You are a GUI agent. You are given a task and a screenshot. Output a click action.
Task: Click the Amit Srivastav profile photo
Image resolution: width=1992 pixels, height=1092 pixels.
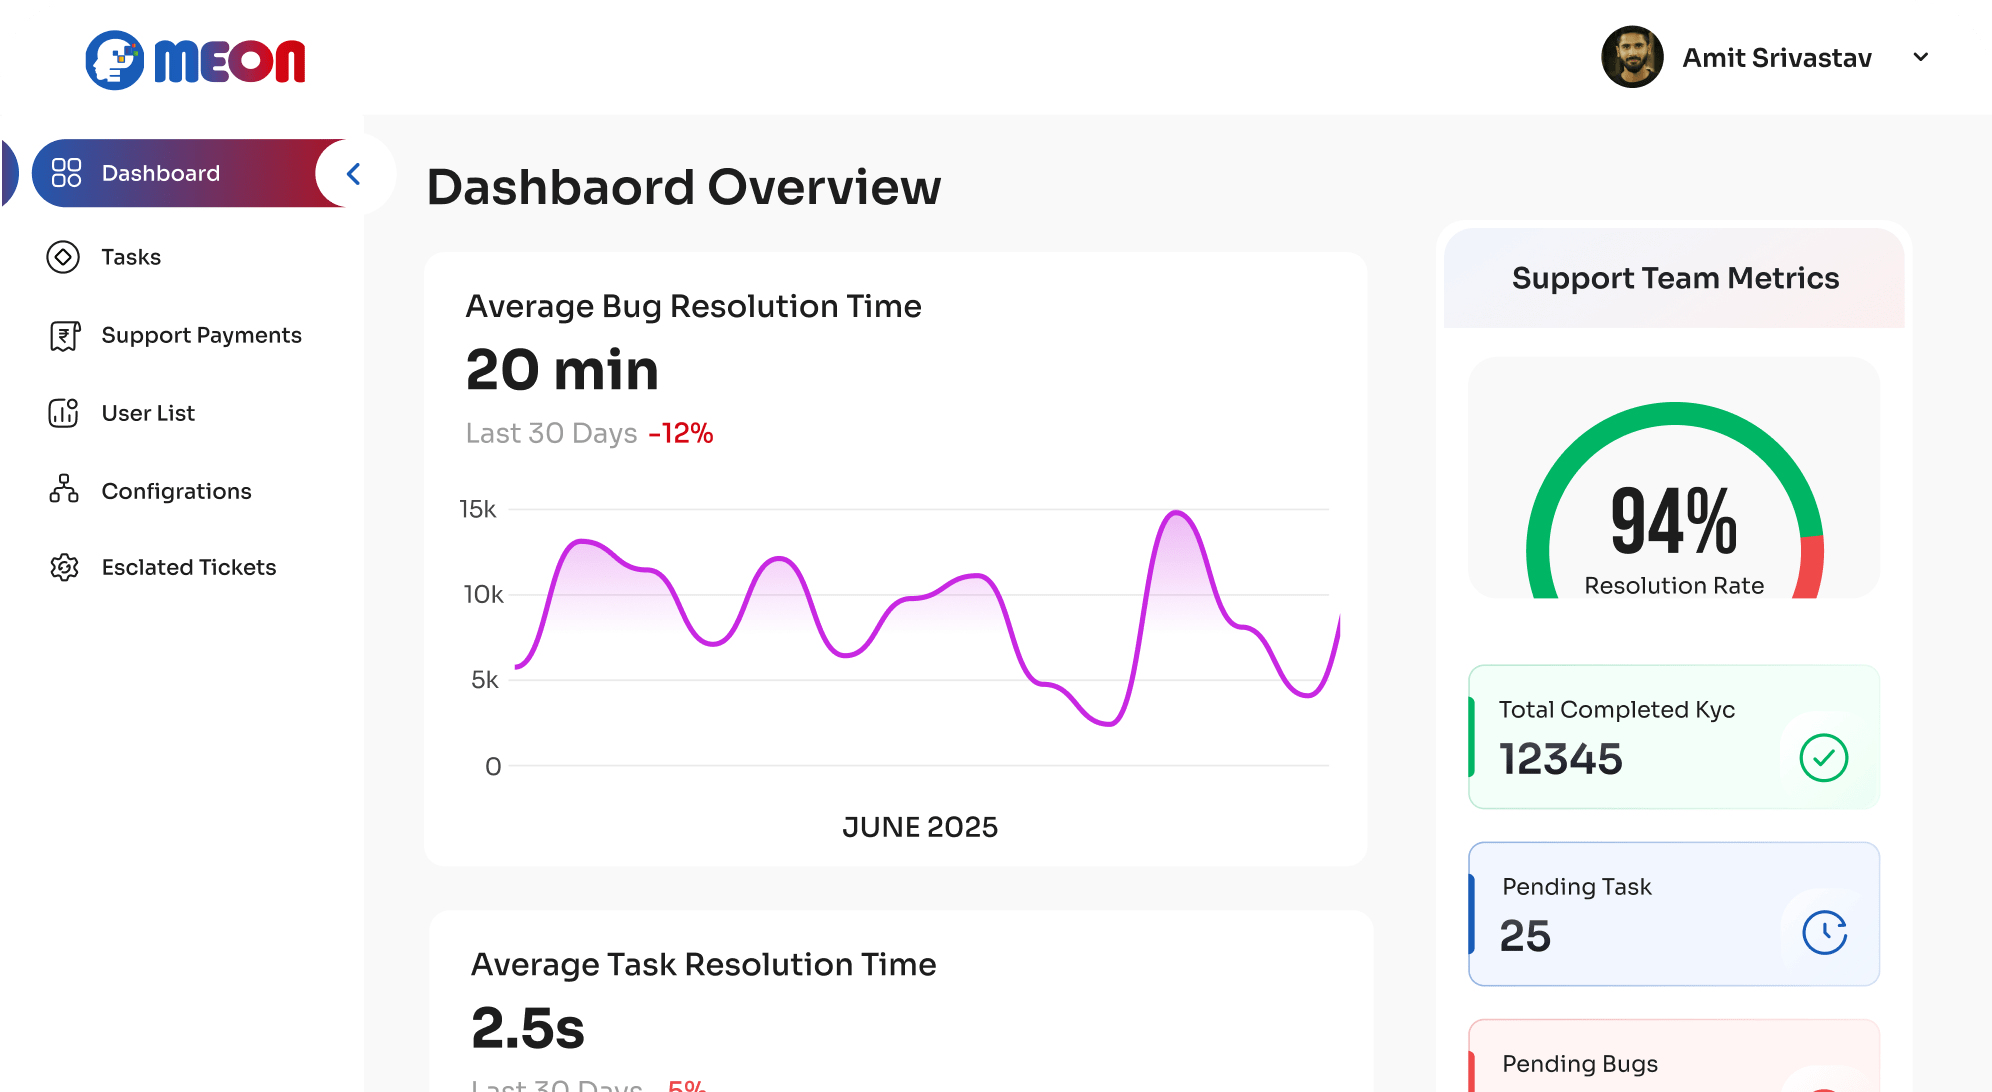1632,57
